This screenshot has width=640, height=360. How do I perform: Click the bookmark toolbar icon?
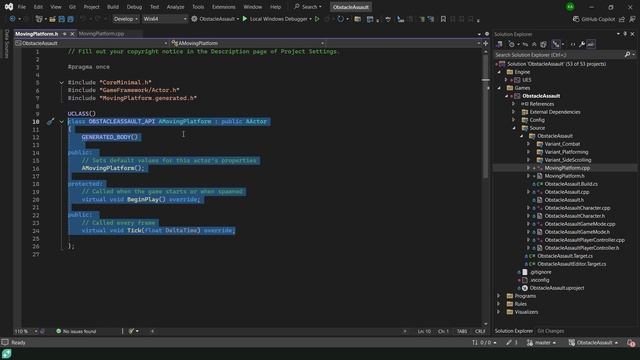pos(443,19)
